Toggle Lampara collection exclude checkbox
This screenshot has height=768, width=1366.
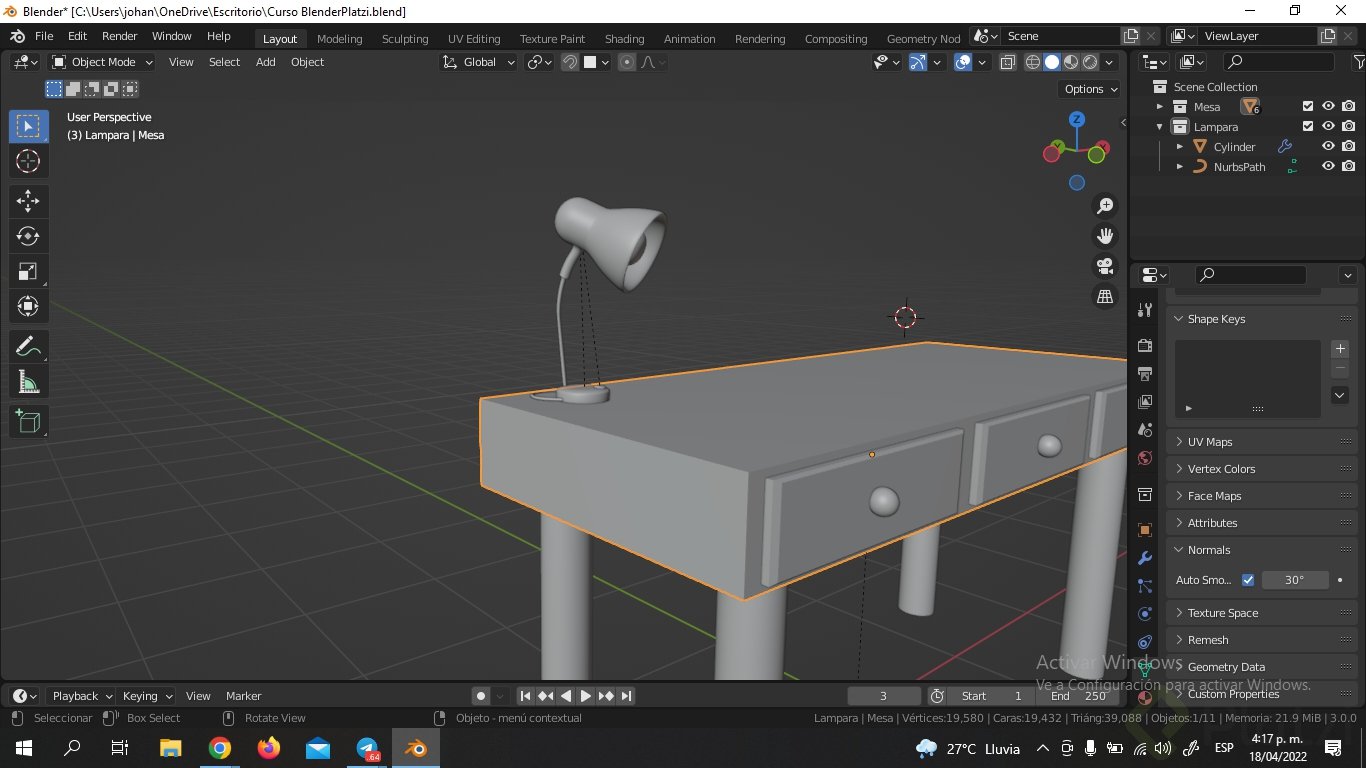click(x=1307, y=126)
